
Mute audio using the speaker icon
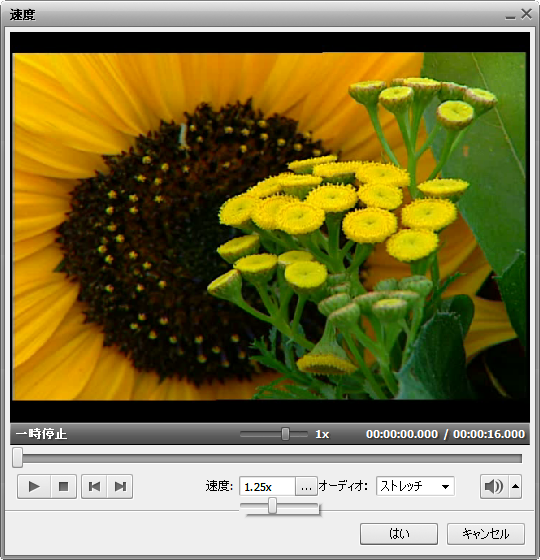(x=494, y=486)
